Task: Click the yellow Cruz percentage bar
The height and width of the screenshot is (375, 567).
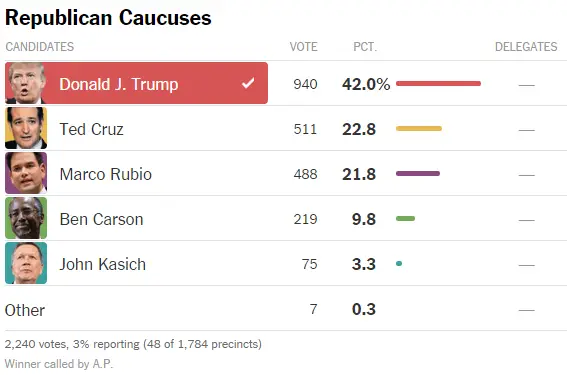Action: pos(419,128)
